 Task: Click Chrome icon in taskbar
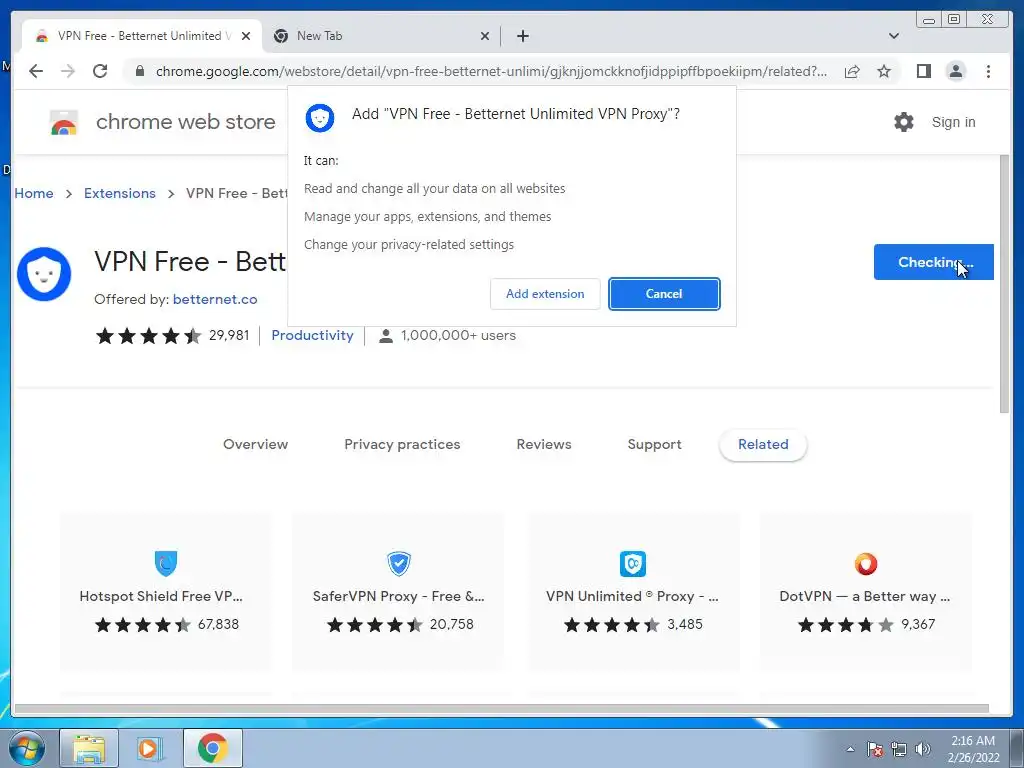[x=212, y=748]
